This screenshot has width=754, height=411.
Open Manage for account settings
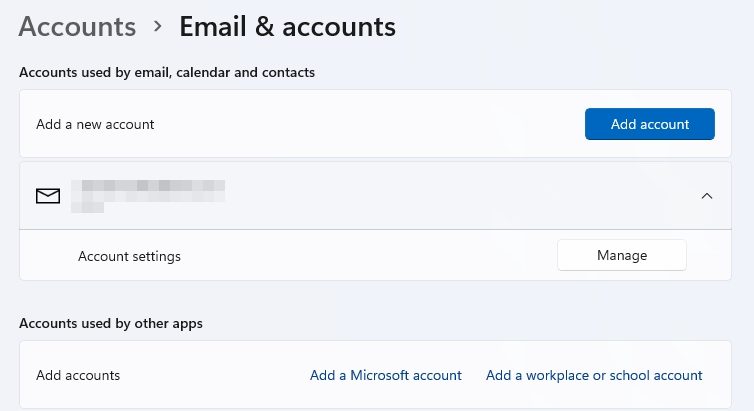coord(622,255)
